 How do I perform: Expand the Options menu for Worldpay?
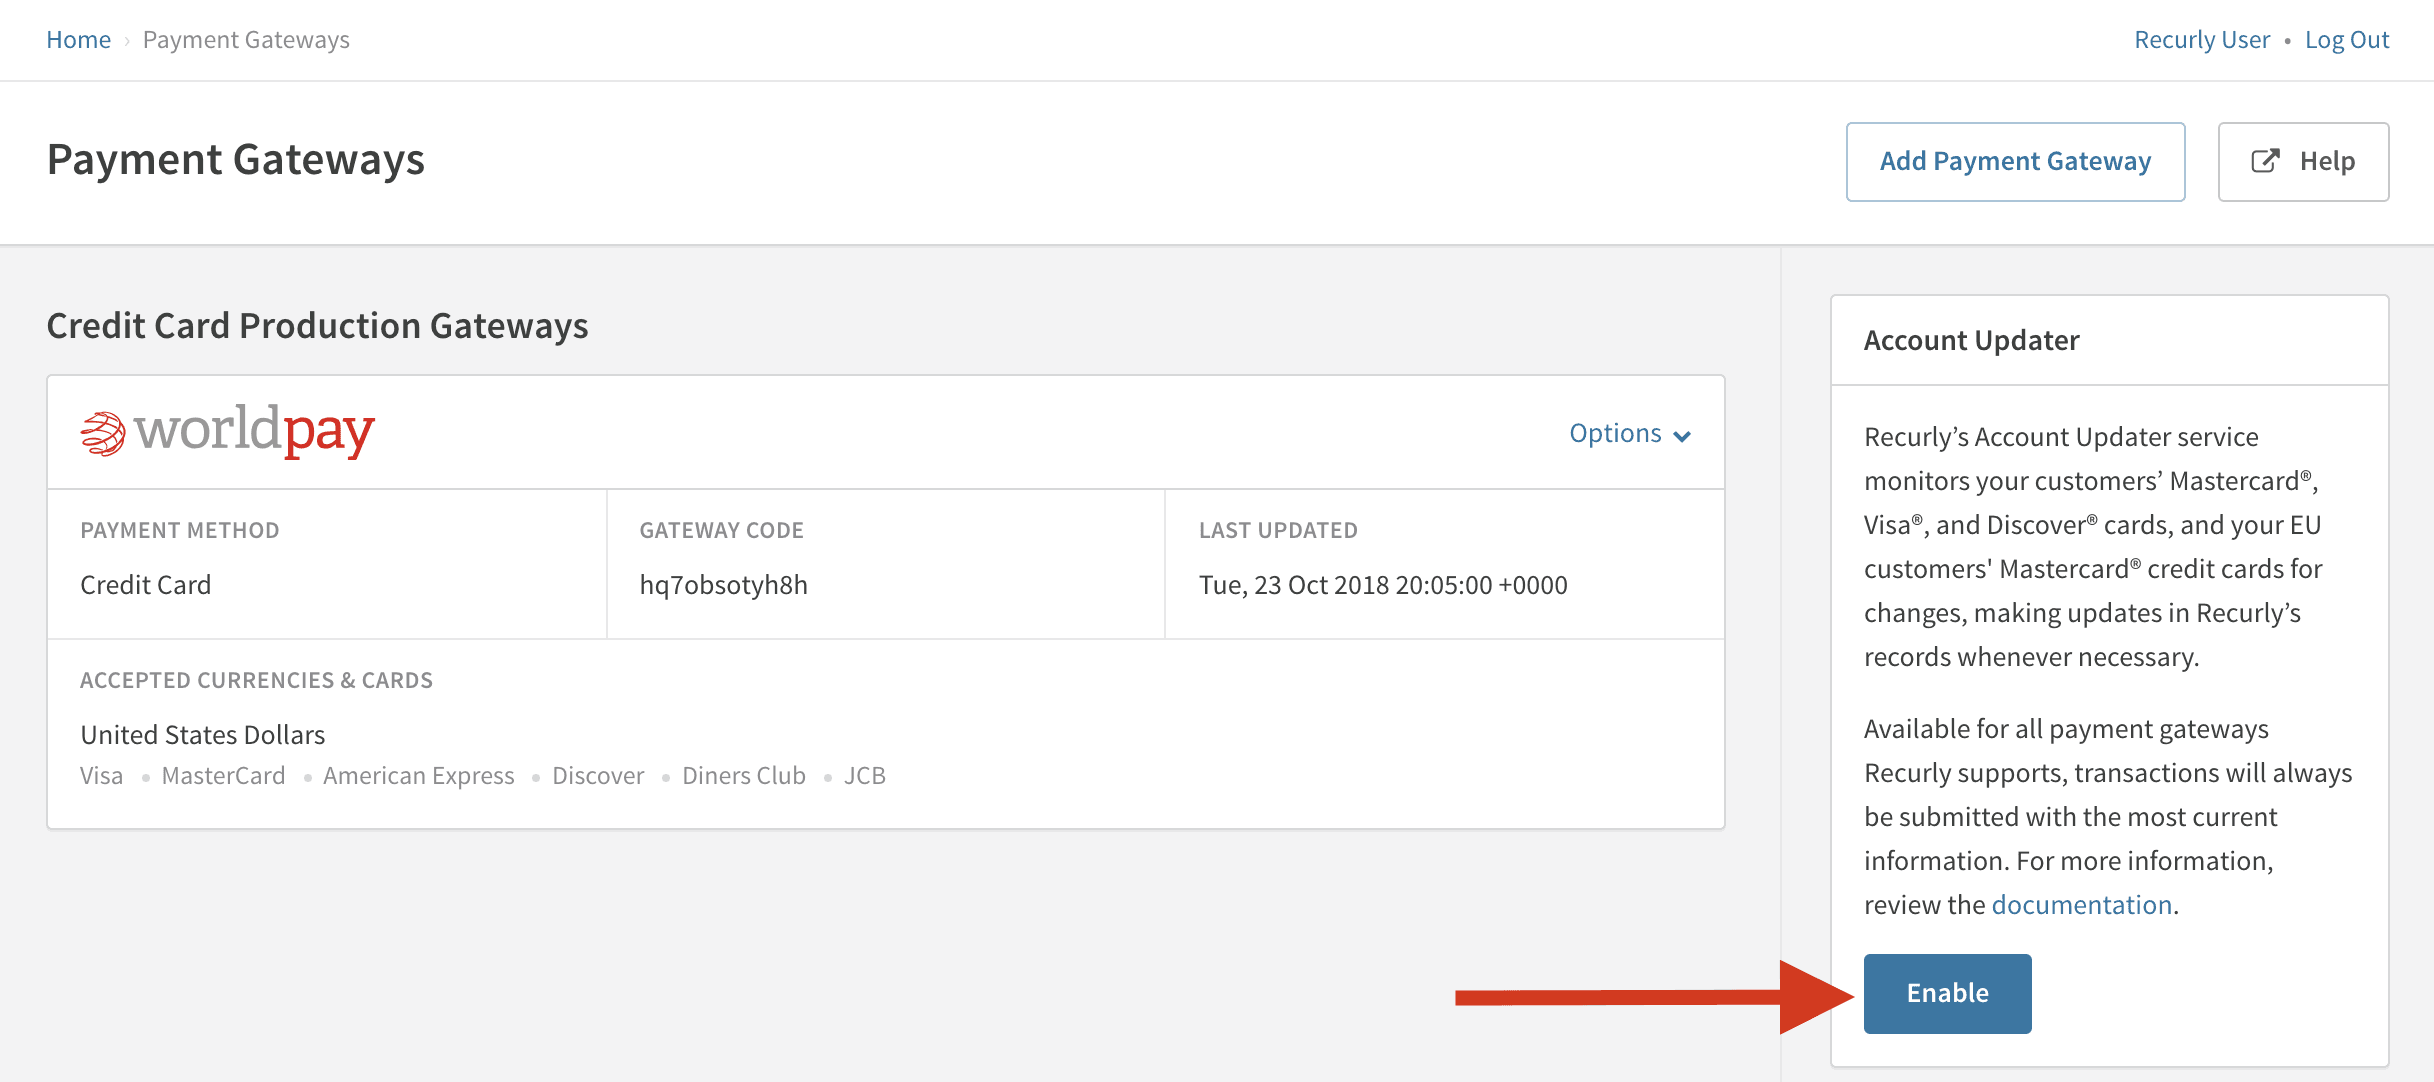click(1616, 432)
